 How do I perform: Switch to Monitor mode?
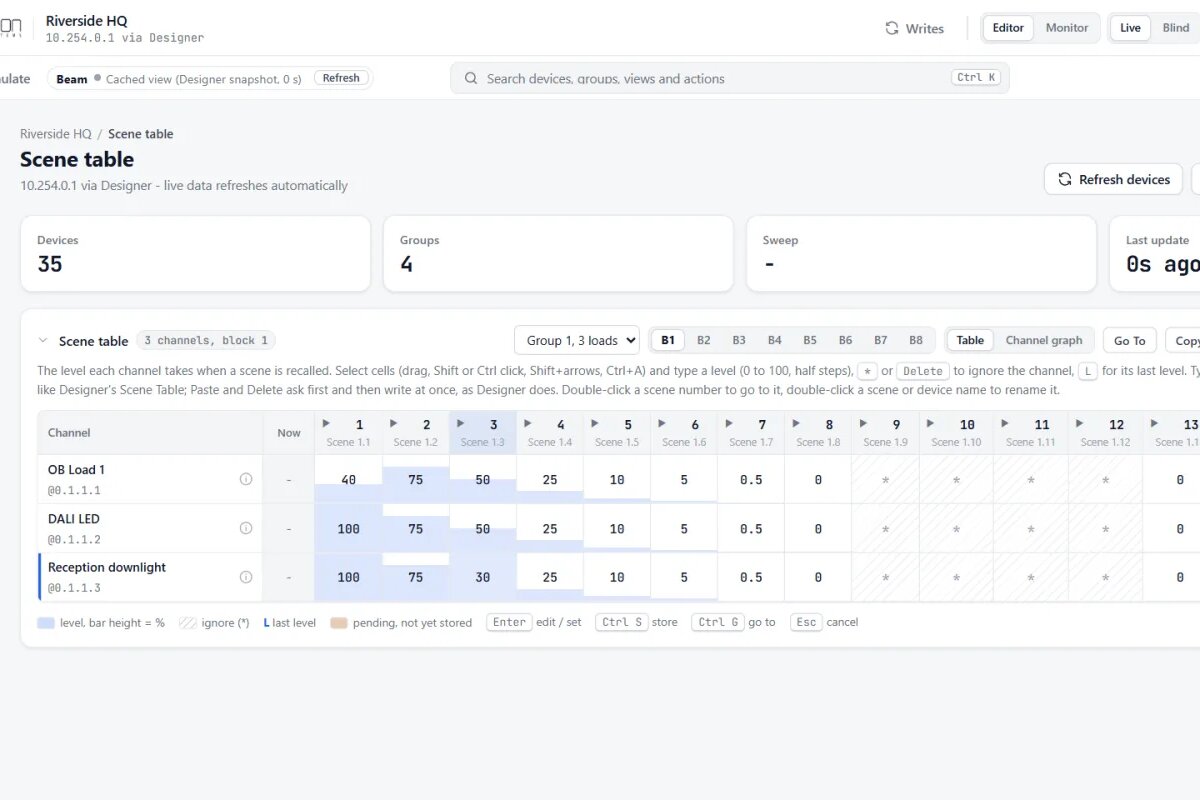click(x=1067, y=28)
